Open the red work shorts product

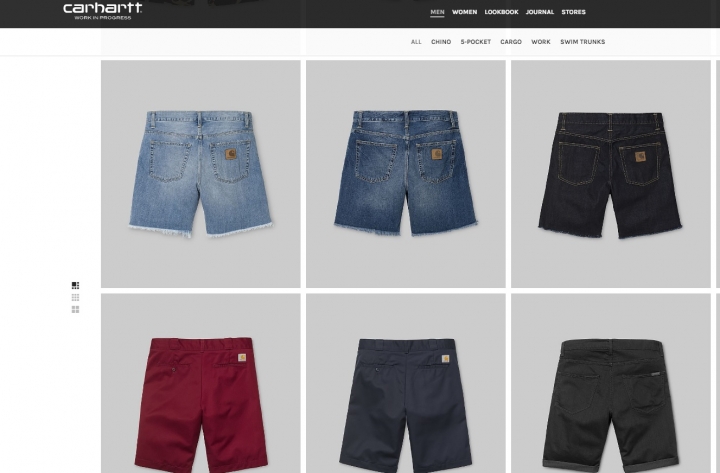coord(201,383)
